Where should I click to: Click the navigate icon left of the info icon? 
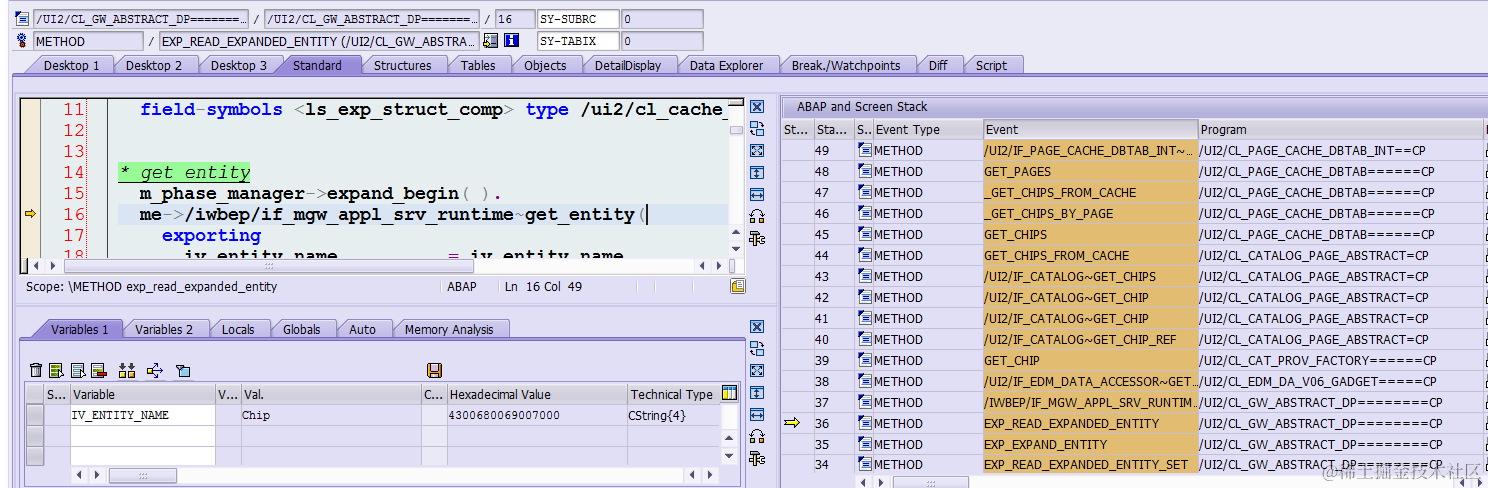click(490, 41)
